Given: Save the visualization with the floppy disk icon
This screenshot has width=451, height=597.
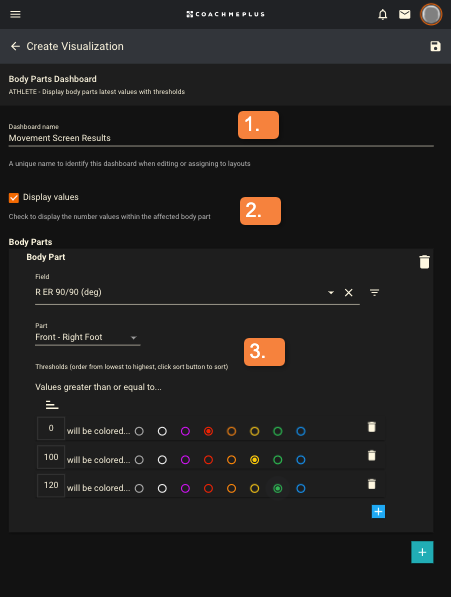Looking at the screenshot, I should [435, 46].
